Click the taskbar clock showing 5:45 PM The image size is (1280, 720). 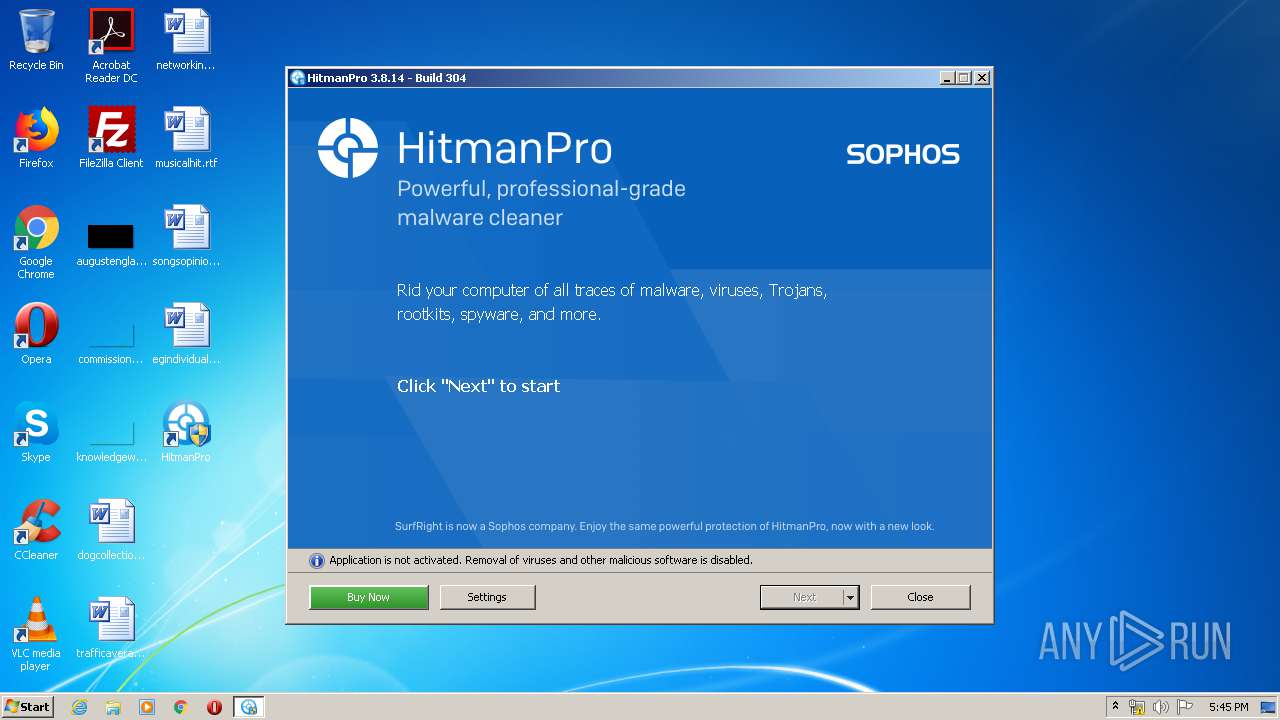pyautogui.click(x=1228, y=707)
